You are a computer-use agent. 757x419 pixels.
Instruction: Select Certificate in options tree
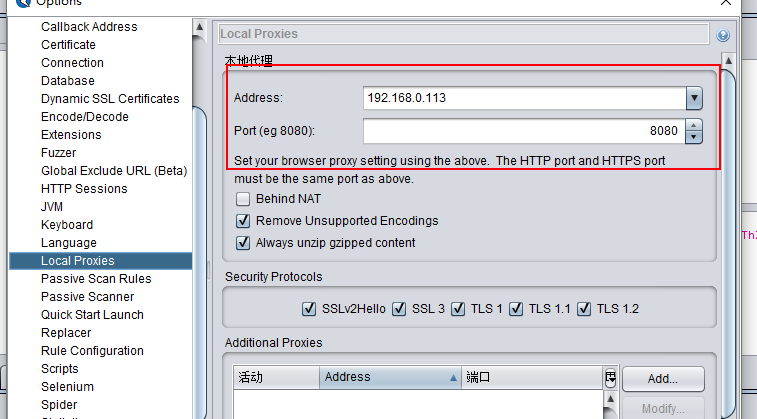click(68, 44)
